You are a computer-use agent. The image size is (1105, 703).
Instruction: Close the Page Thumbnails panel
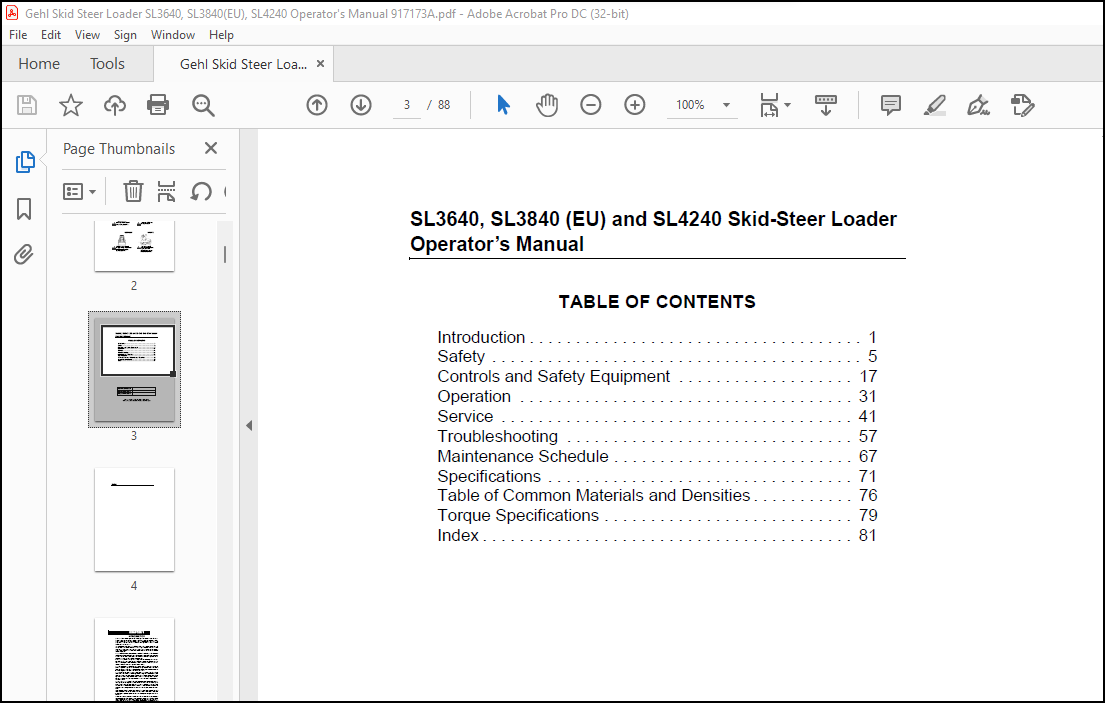click(x=211, y=148)
